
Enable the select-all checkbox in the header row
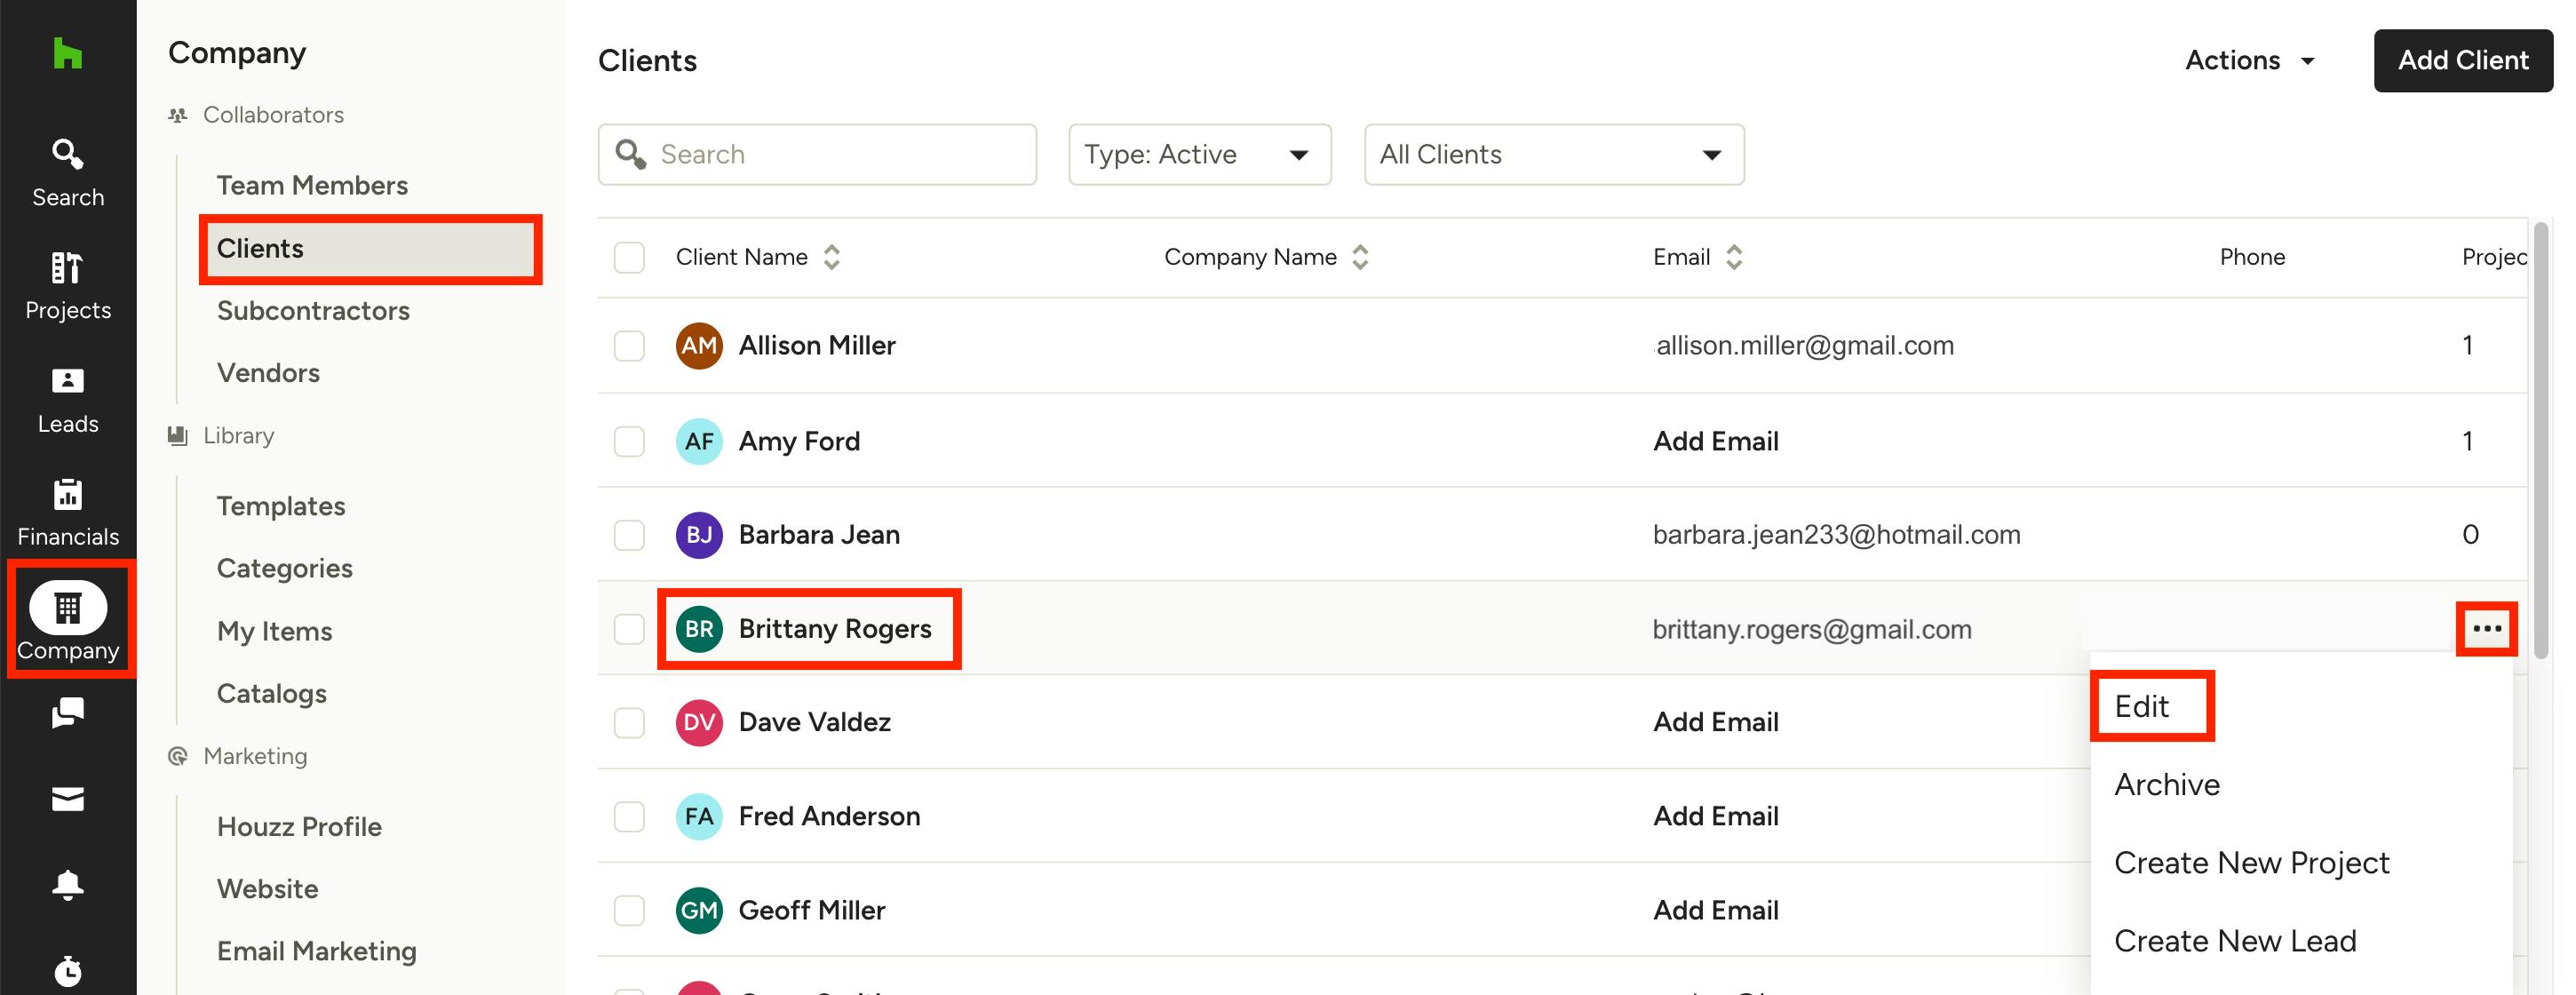coord(629,257)
